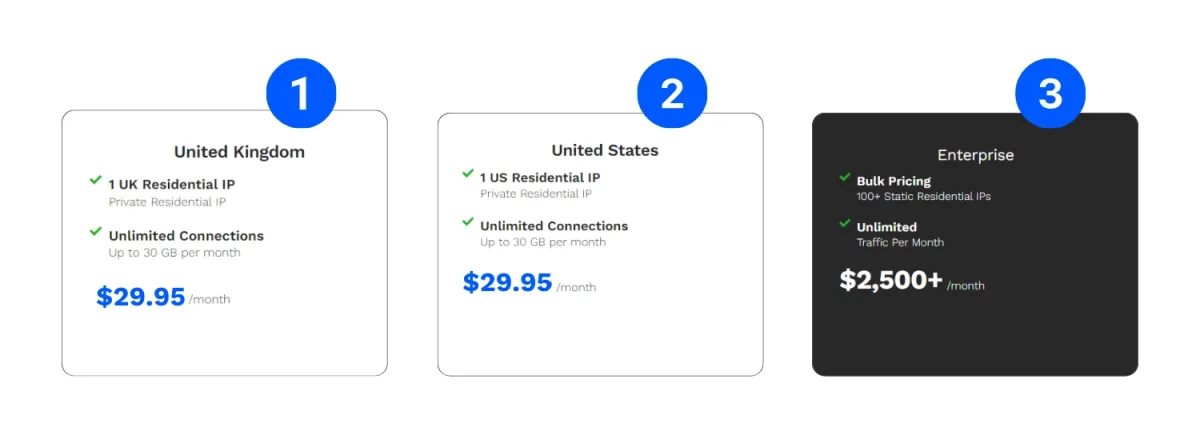
Task: Select the Enterprise plan heading
Action: 975,155
